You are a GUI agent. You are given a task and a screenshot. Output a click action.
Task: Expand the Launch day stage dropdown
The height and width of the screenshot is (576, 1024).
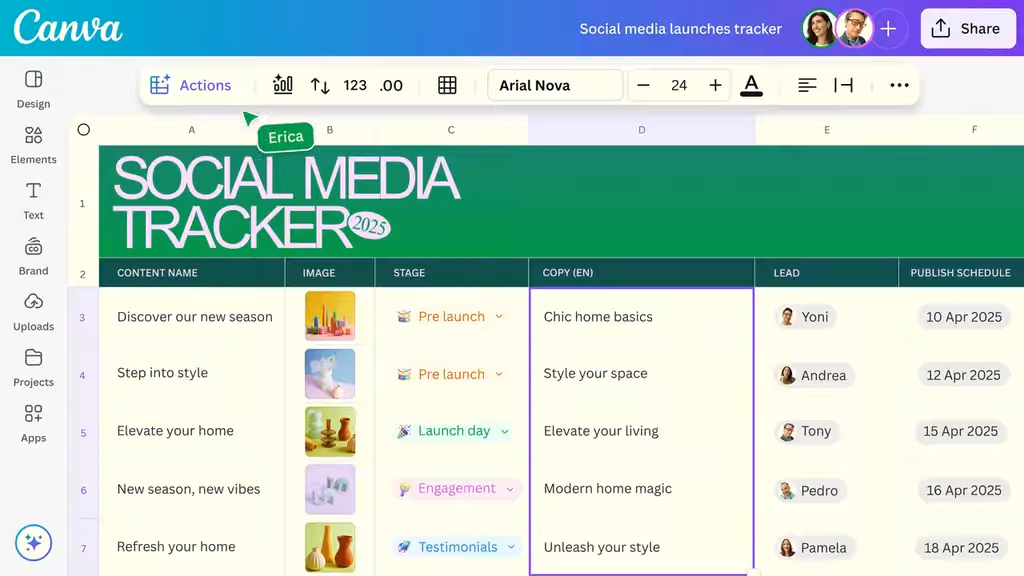[505, 432]
